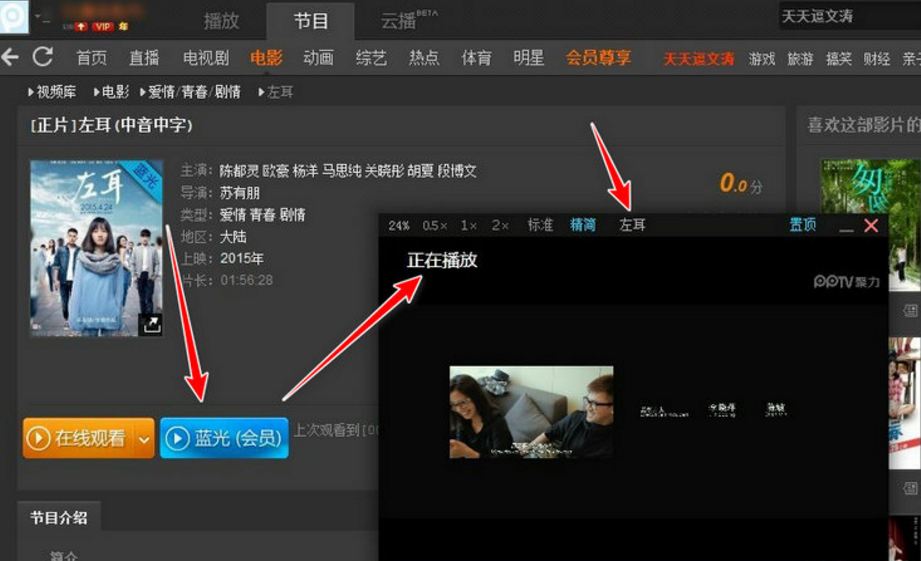Switch to the 播放 tab
921x561 pixels.
[221, 21]
